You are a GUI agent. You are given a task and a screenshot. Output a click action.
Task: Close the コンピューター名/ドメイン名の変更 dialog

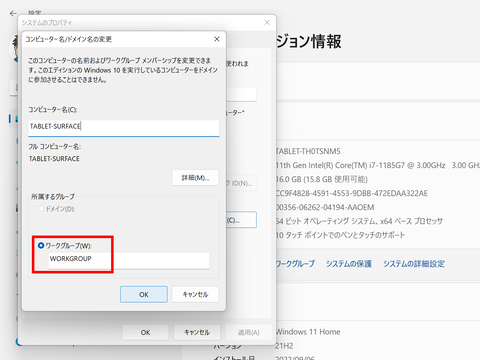[x=217, y=39]
